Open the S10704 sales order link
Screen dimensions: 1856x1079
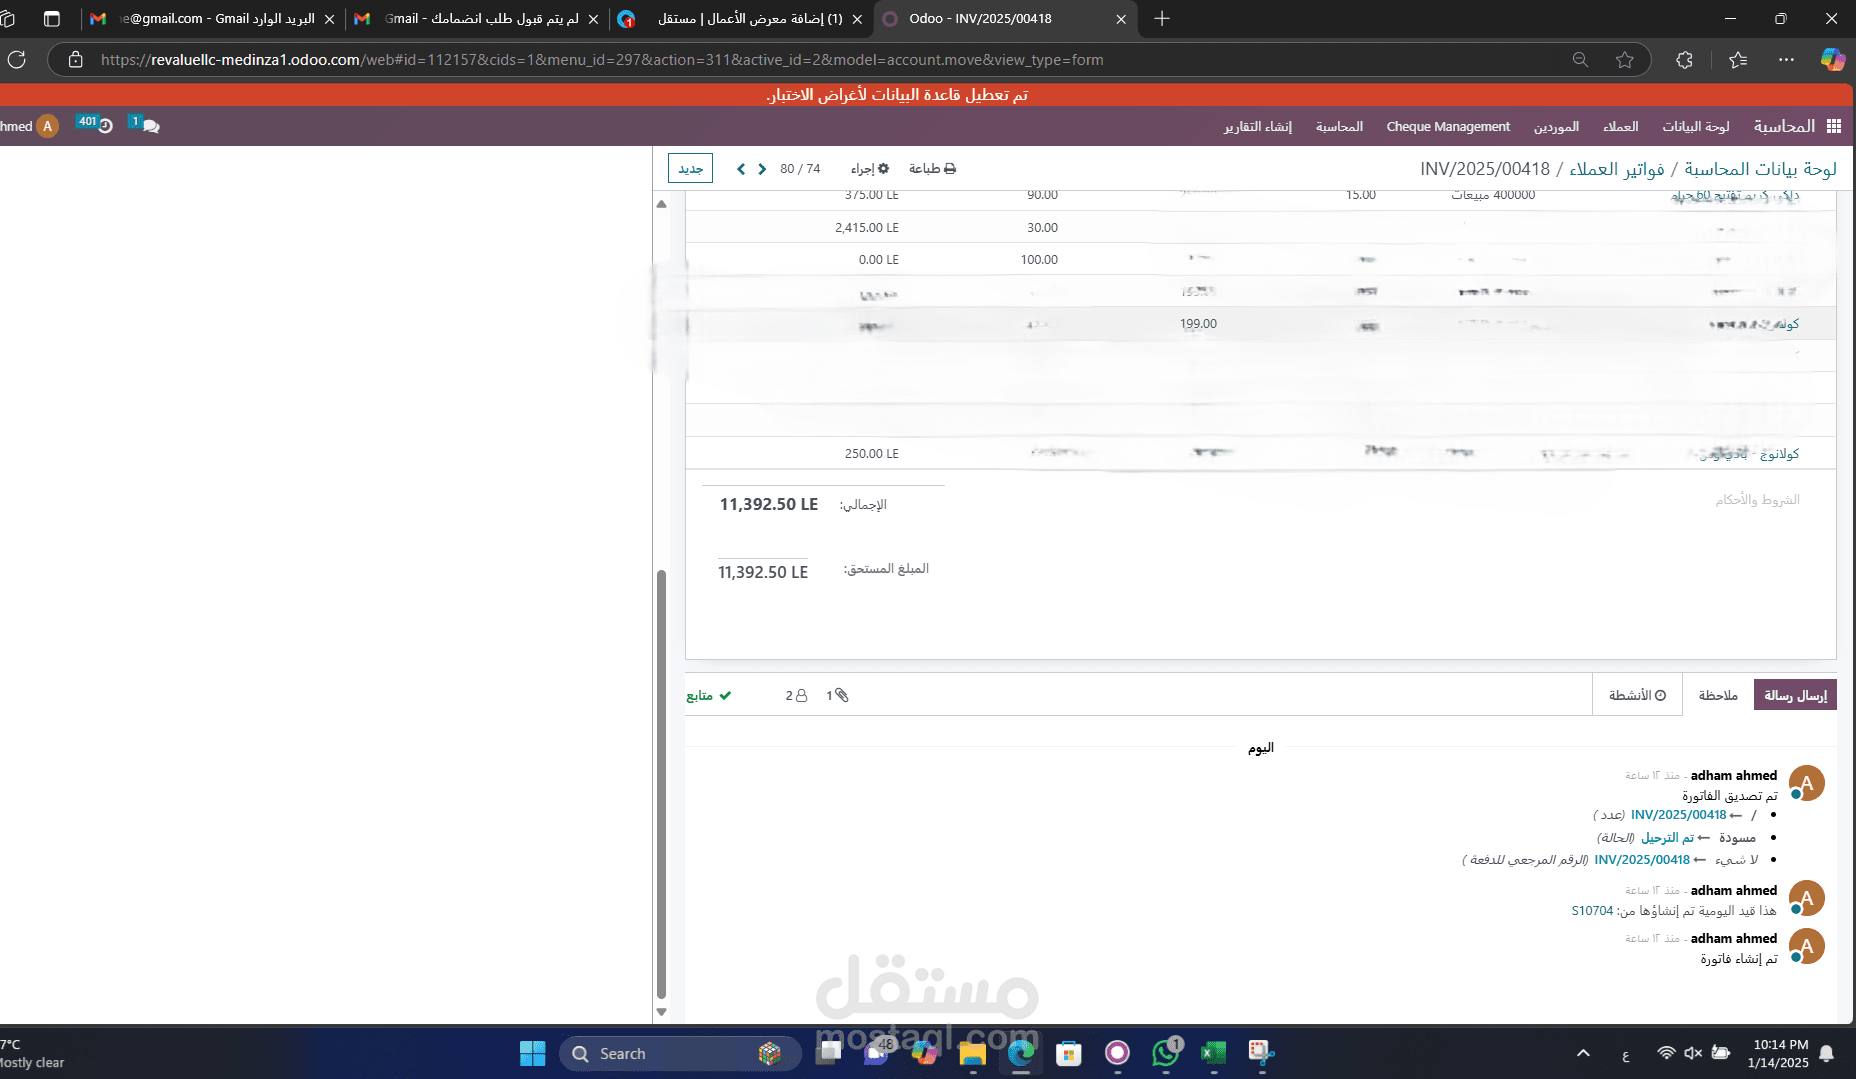pyautogui.click(x=1592, y=911)
